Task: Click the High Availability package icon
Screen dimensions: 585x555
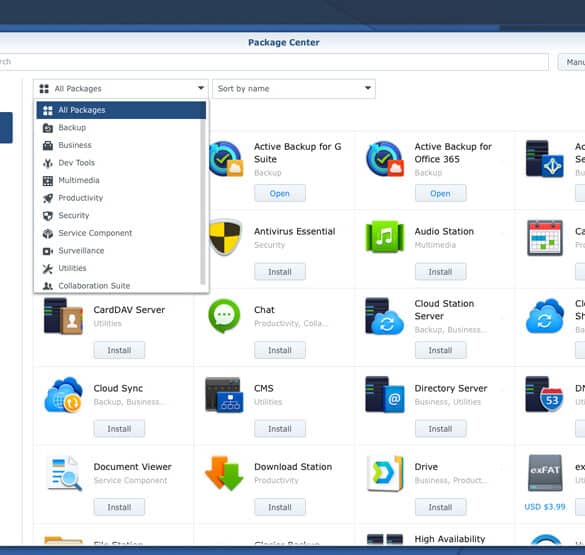Action: click(x=385, y=540)
